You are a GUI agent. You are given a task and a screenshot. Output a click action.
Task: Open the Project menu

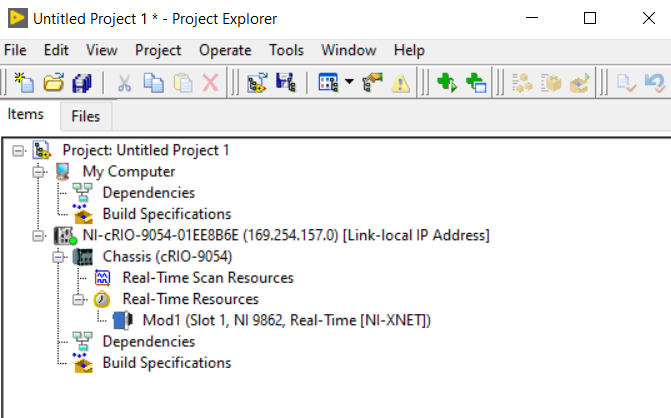coord(158,50)
